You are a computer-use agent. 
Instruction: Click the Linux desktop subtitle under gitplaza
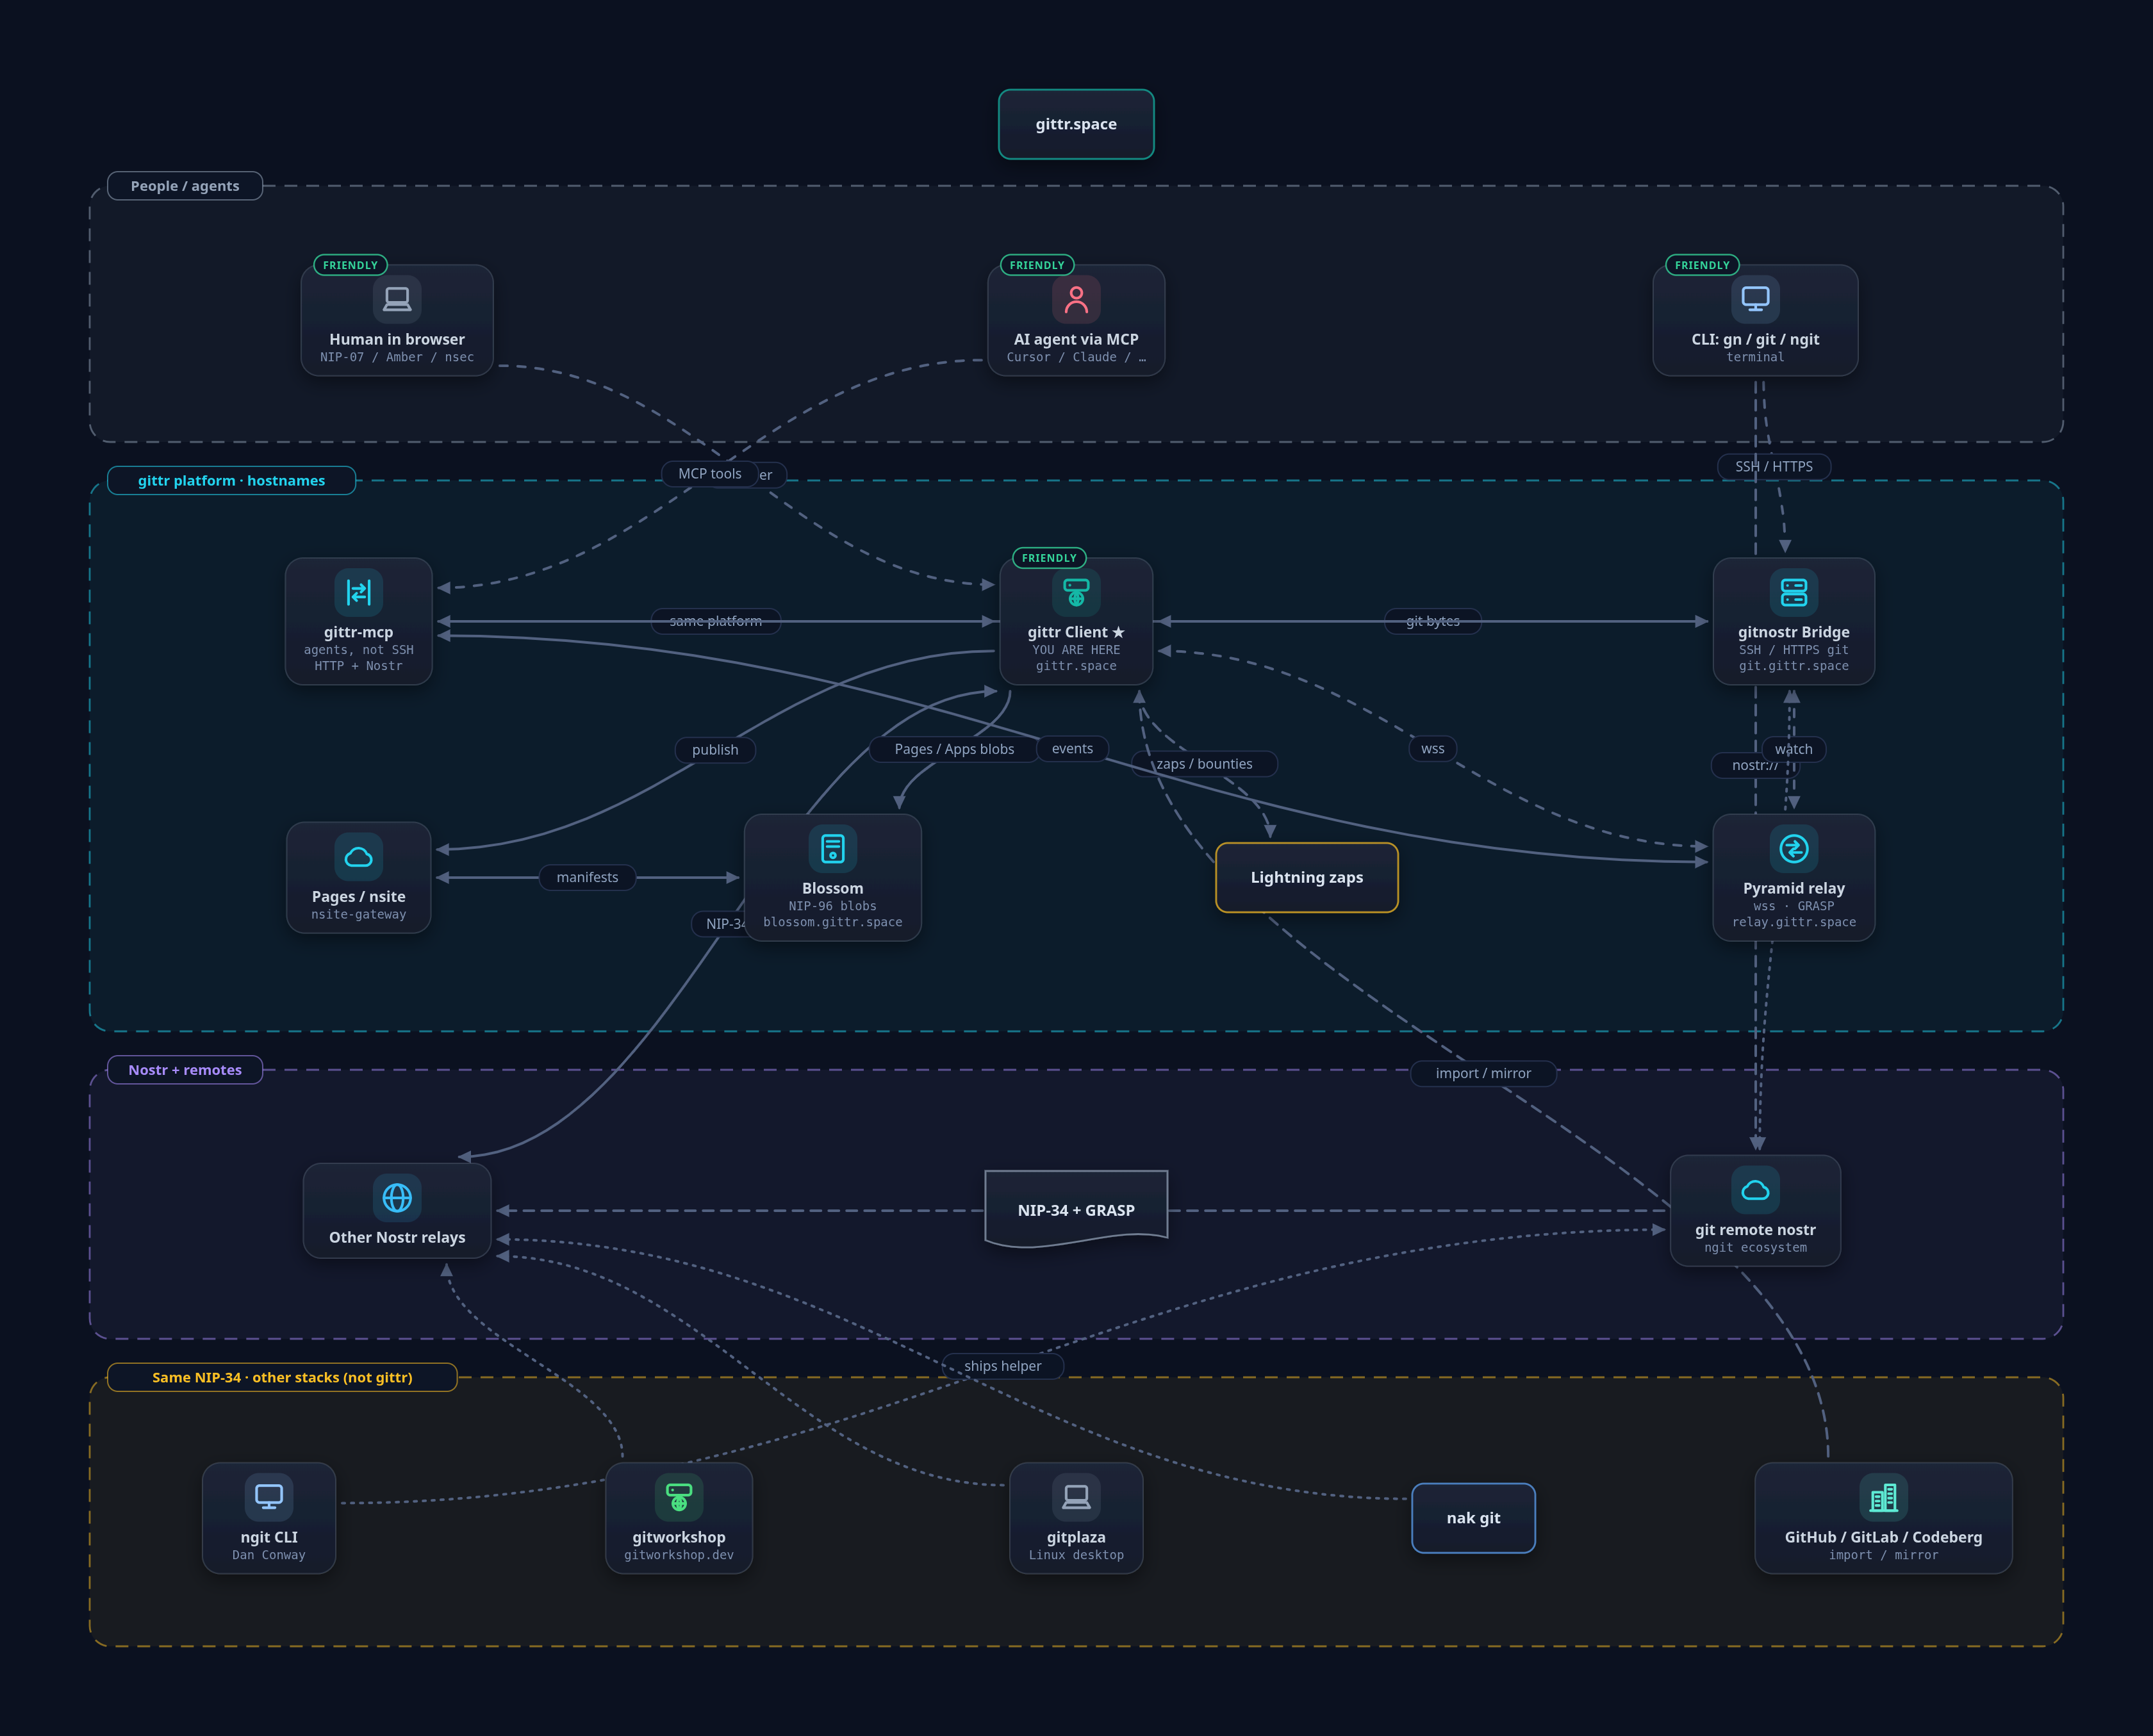1076,1555
